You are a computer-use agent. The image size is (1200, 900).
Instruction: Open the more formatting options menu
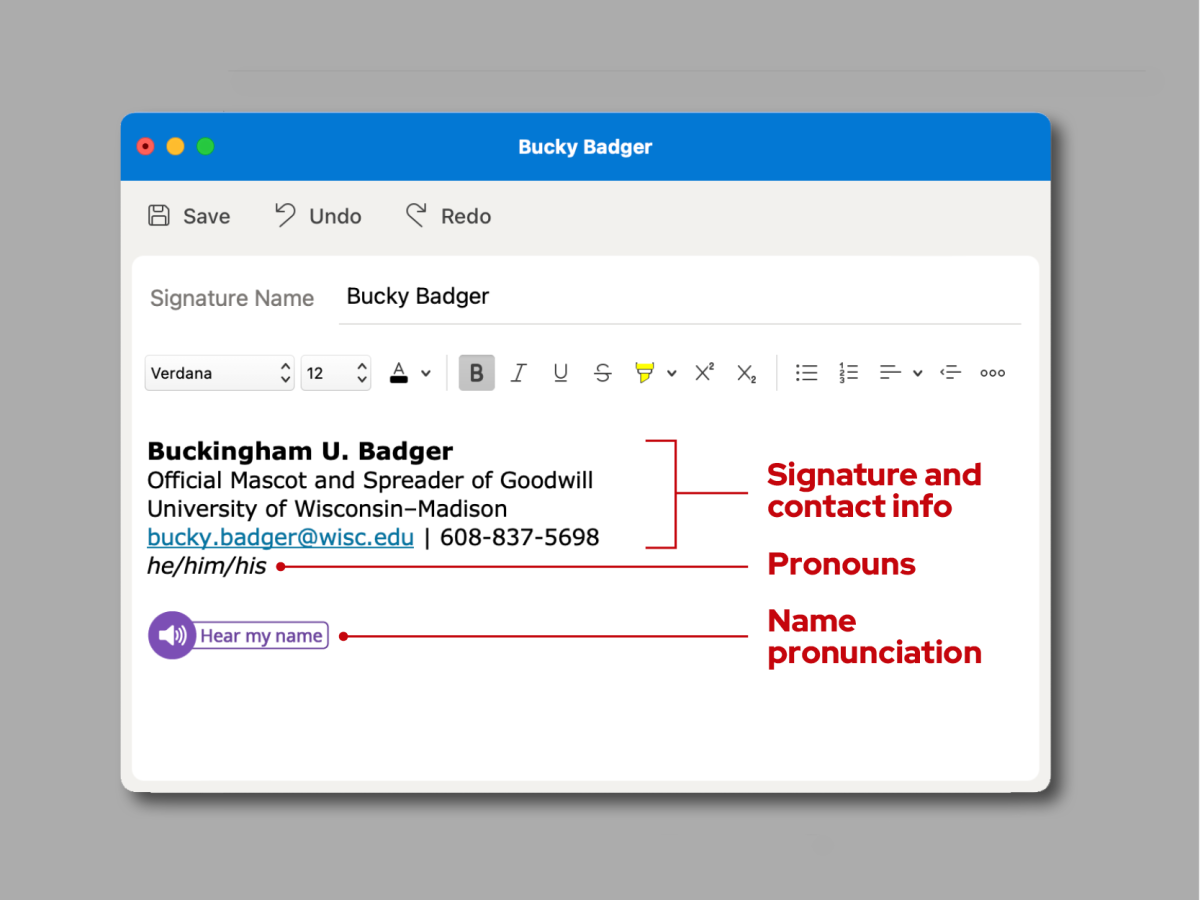click(x=992, y=372)
